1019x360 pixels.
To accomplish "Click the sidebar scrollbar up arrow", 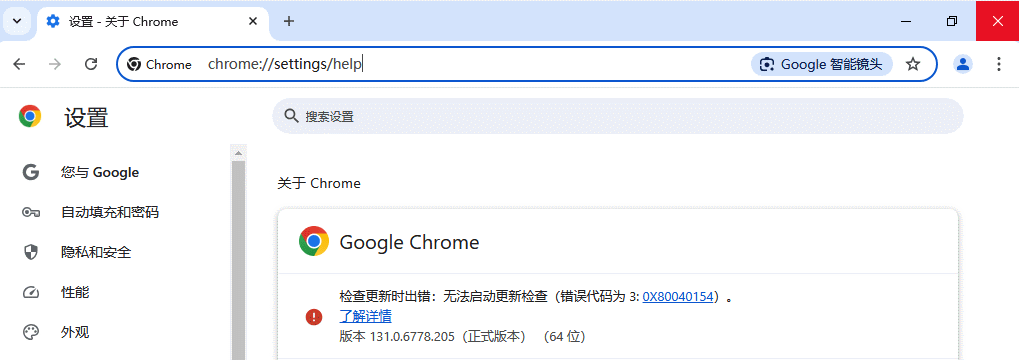I will click(x=238, y=153).
